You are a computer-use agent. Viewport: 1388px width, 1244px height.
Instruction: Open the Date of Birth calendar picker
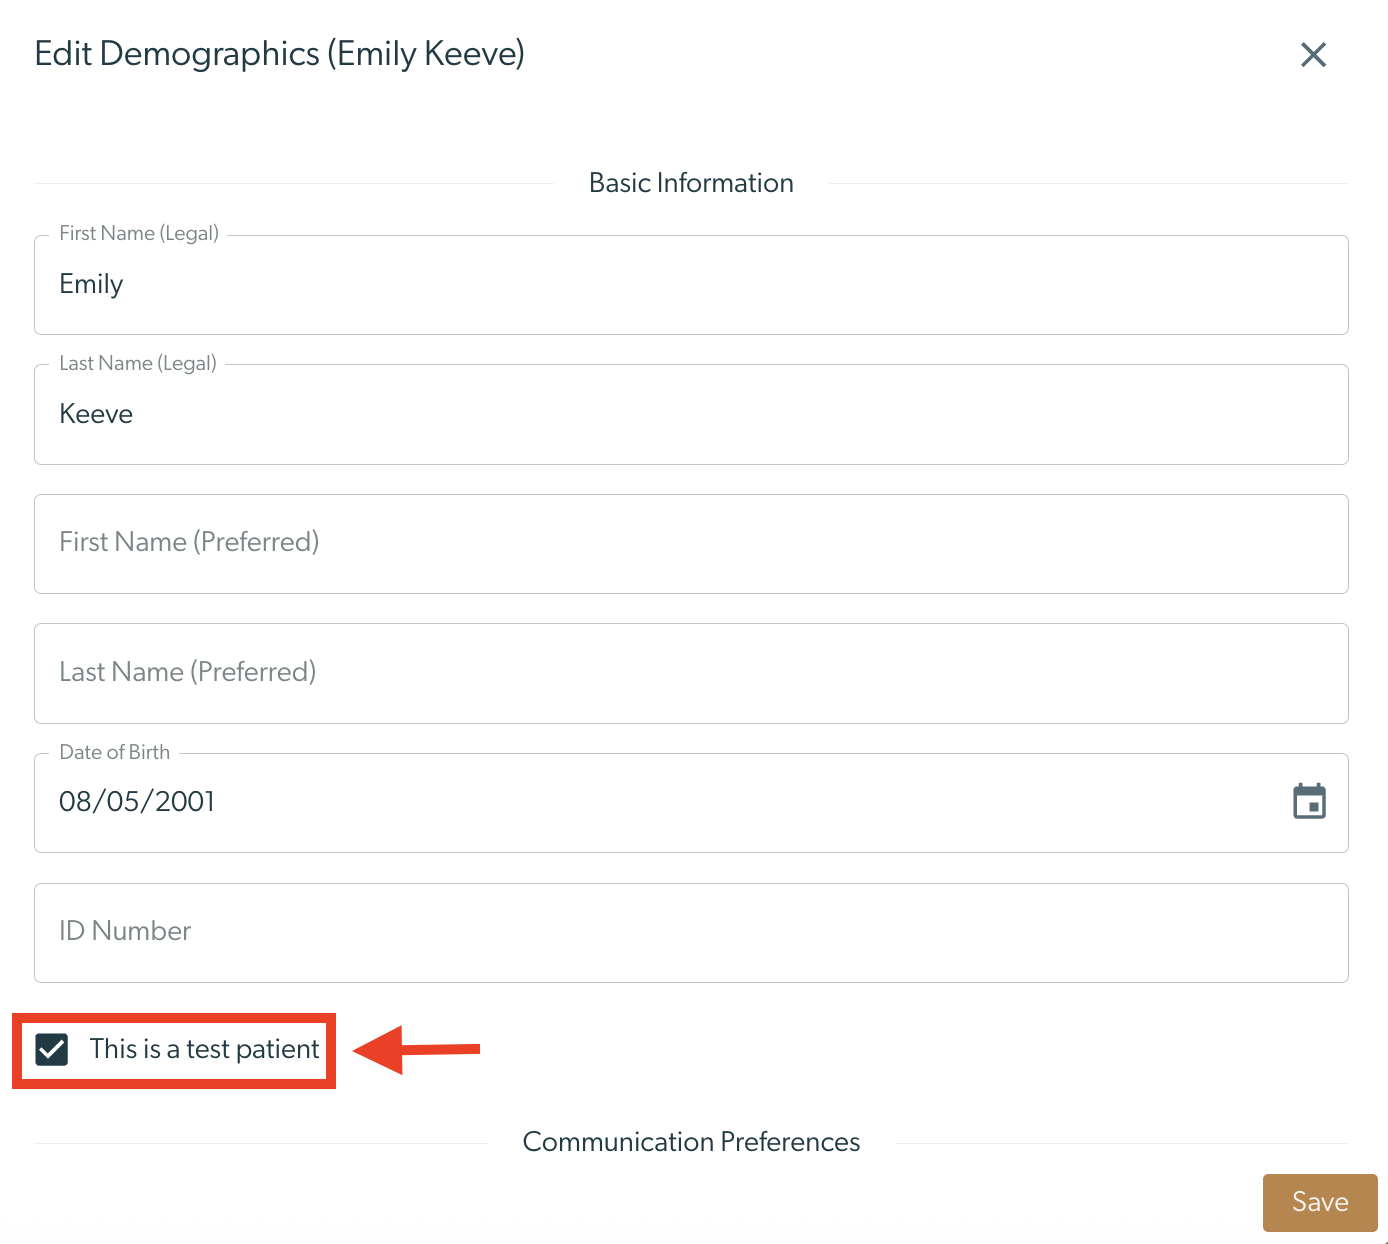1309,801
